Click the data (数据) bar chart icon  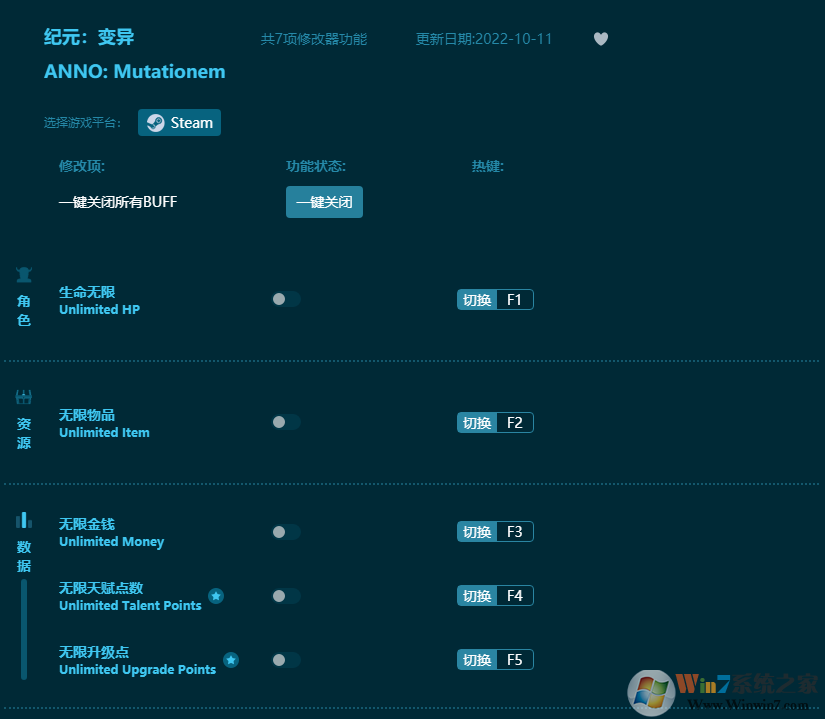[24, 520]
